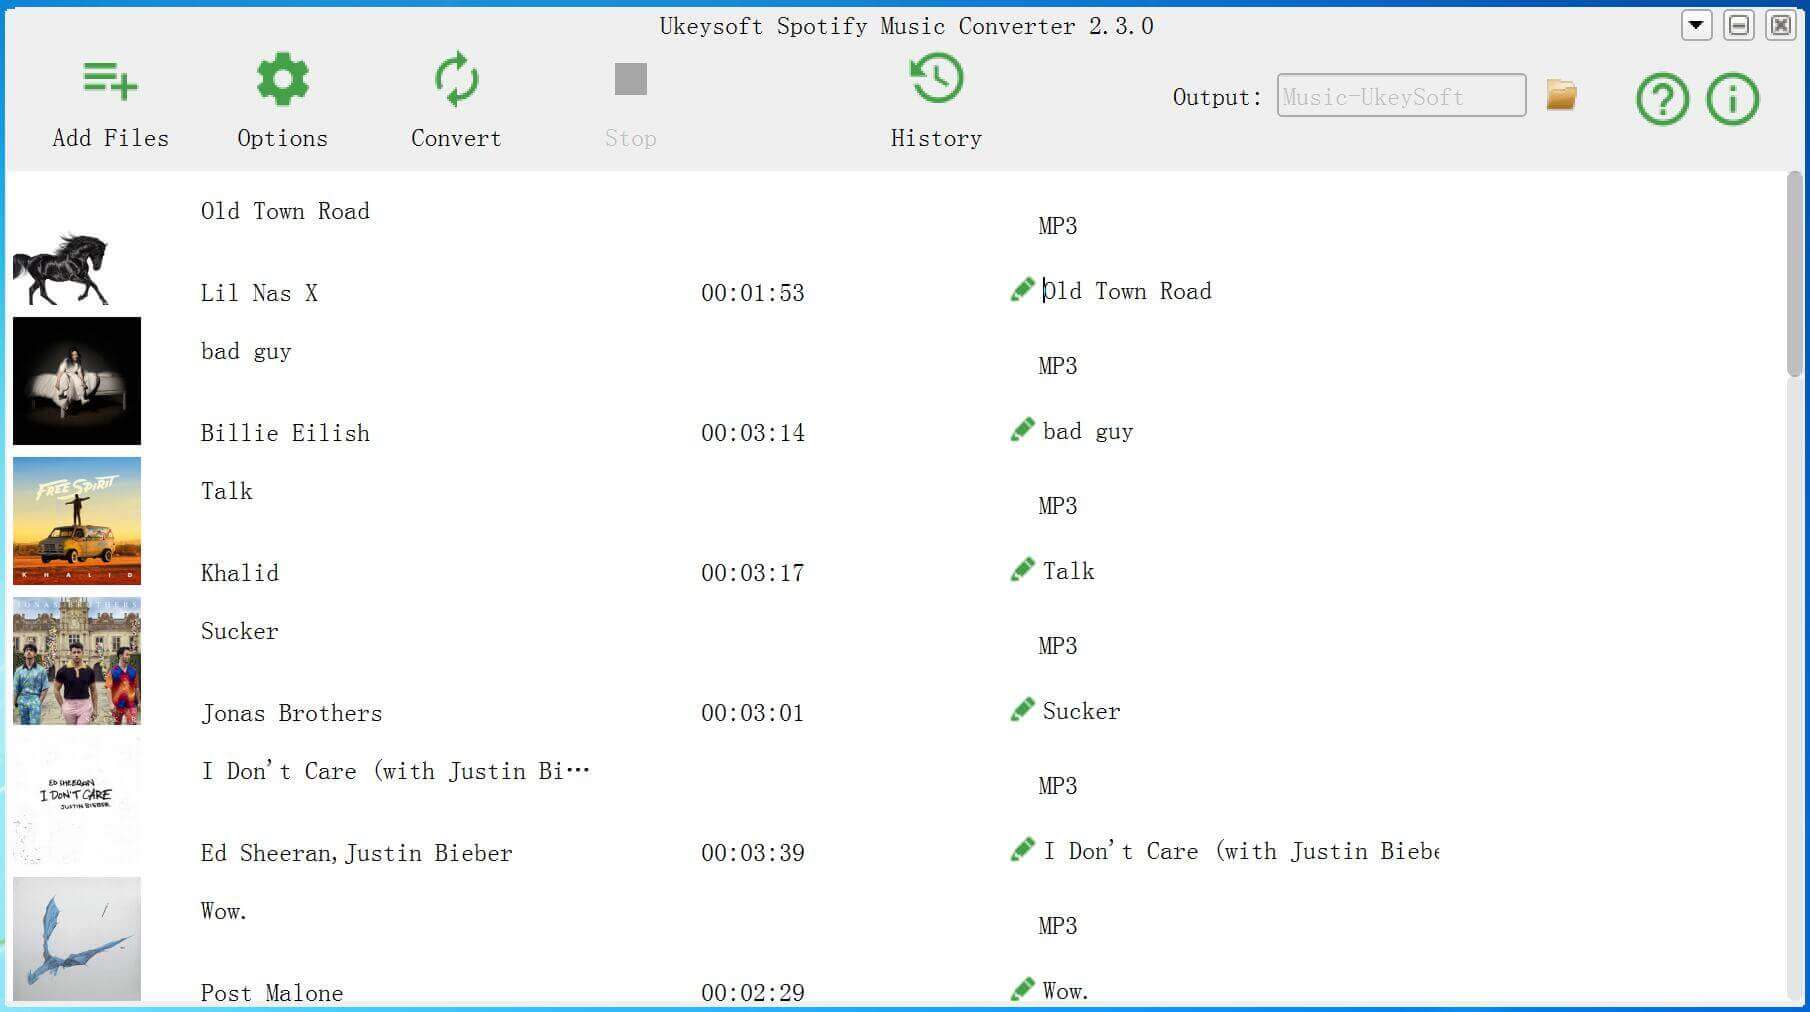Click the Add Files icon
The width and height of the screenshot is (1810, 1012).
tap(110, 80)
